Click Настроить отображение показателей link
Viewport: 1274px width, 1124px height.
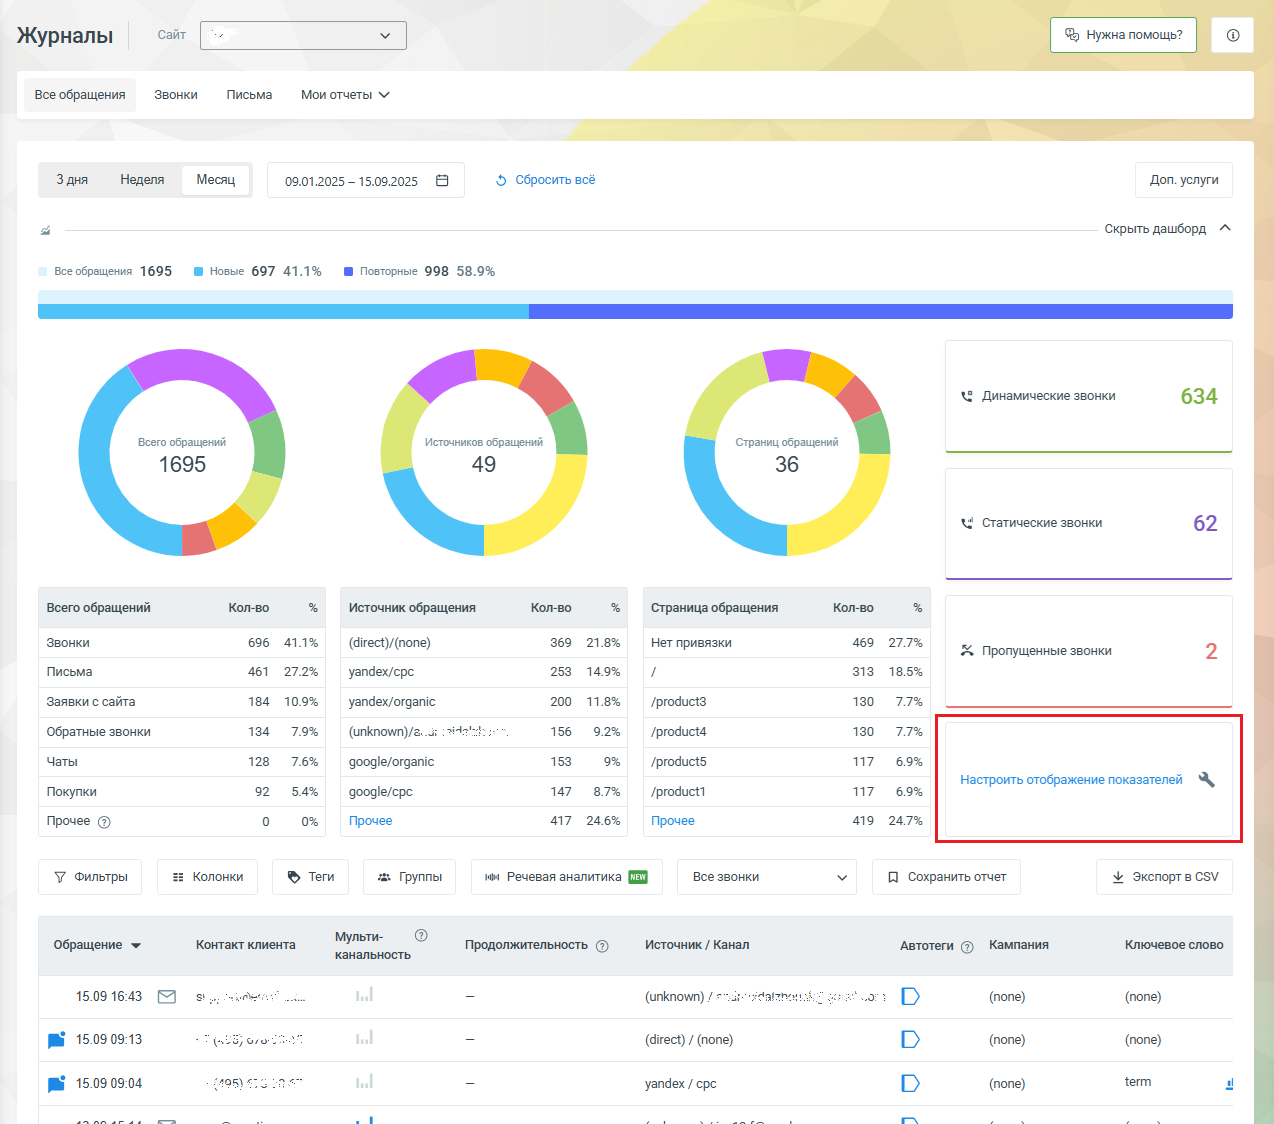1071,780
